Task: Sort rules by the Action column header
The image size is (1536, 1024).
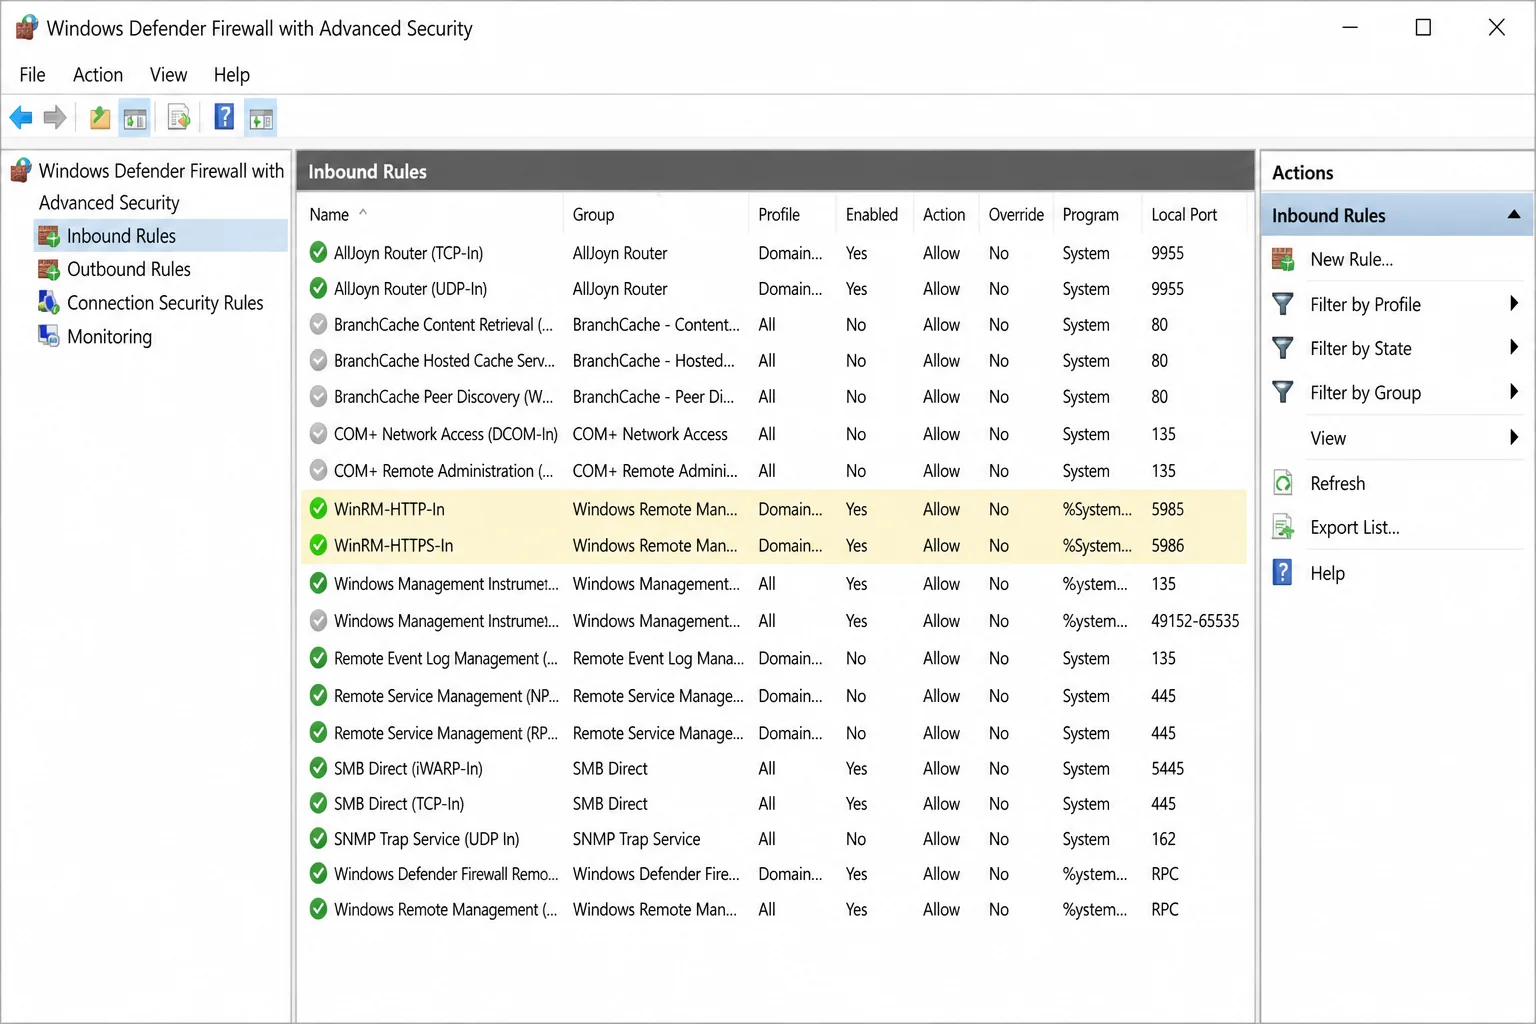Action: coord(944,214)
